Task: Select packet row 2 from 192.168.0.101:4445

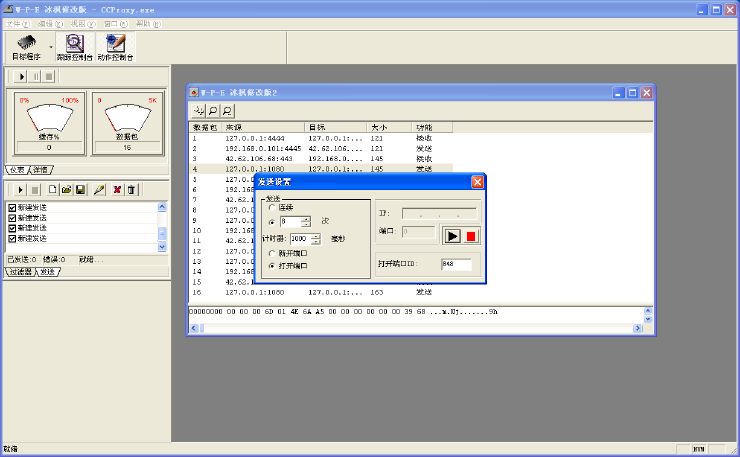Action: (321, 149)
